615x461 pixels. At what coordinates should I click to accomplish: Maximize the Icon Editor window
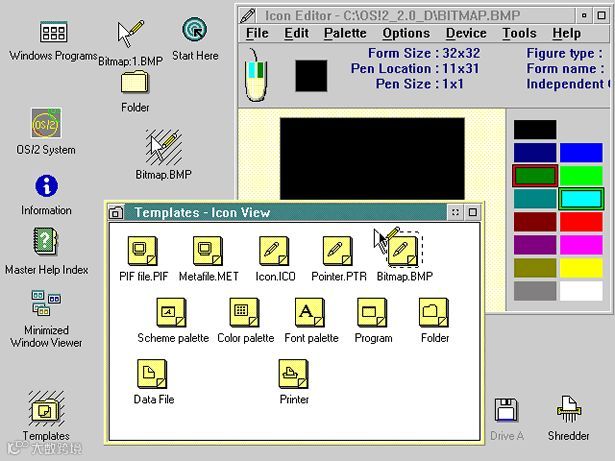coord(601,16)
